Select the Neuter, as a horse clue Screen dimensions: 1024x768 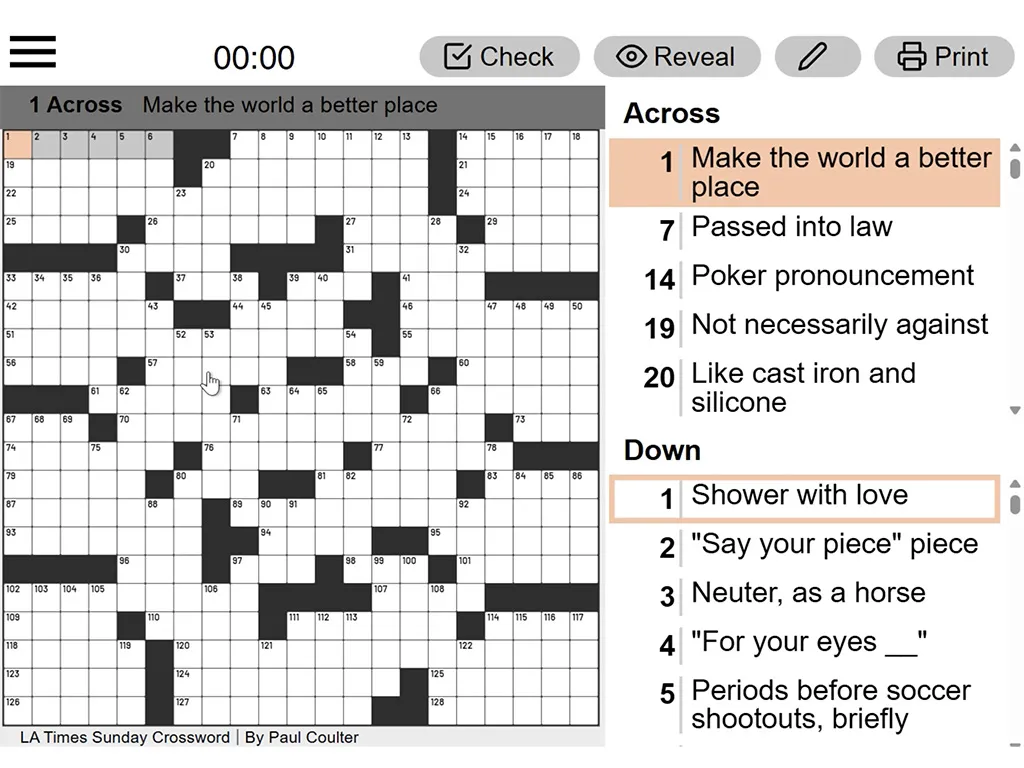click(x=805, y=594)
